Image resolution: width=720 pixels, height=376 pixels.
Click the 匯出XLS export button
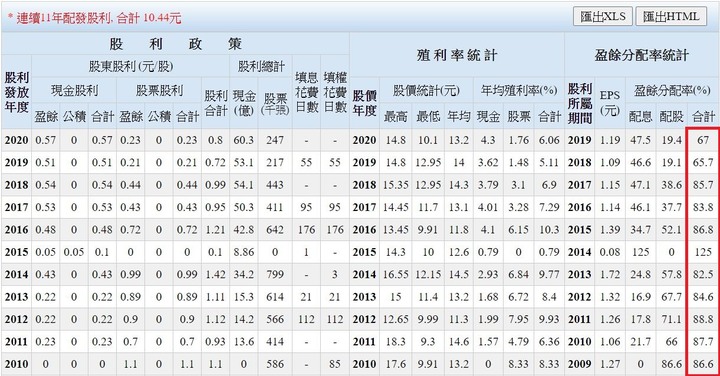point(602,17)
